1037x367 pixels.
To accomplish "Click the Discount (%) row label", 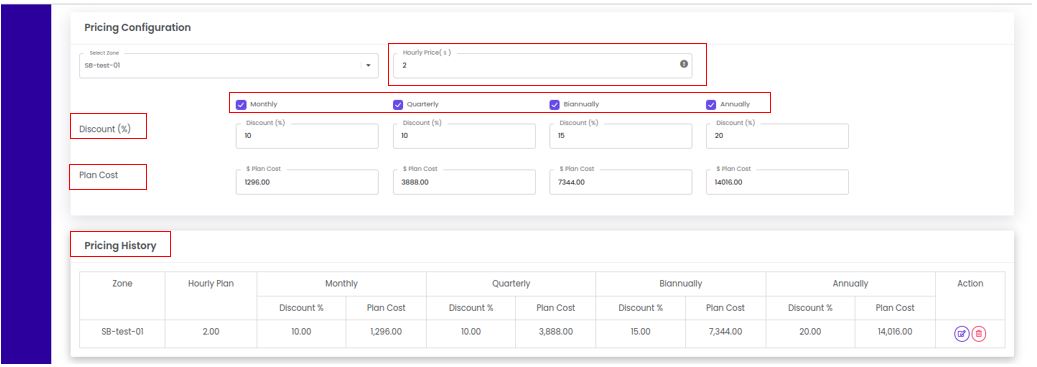I will [104, 130].
